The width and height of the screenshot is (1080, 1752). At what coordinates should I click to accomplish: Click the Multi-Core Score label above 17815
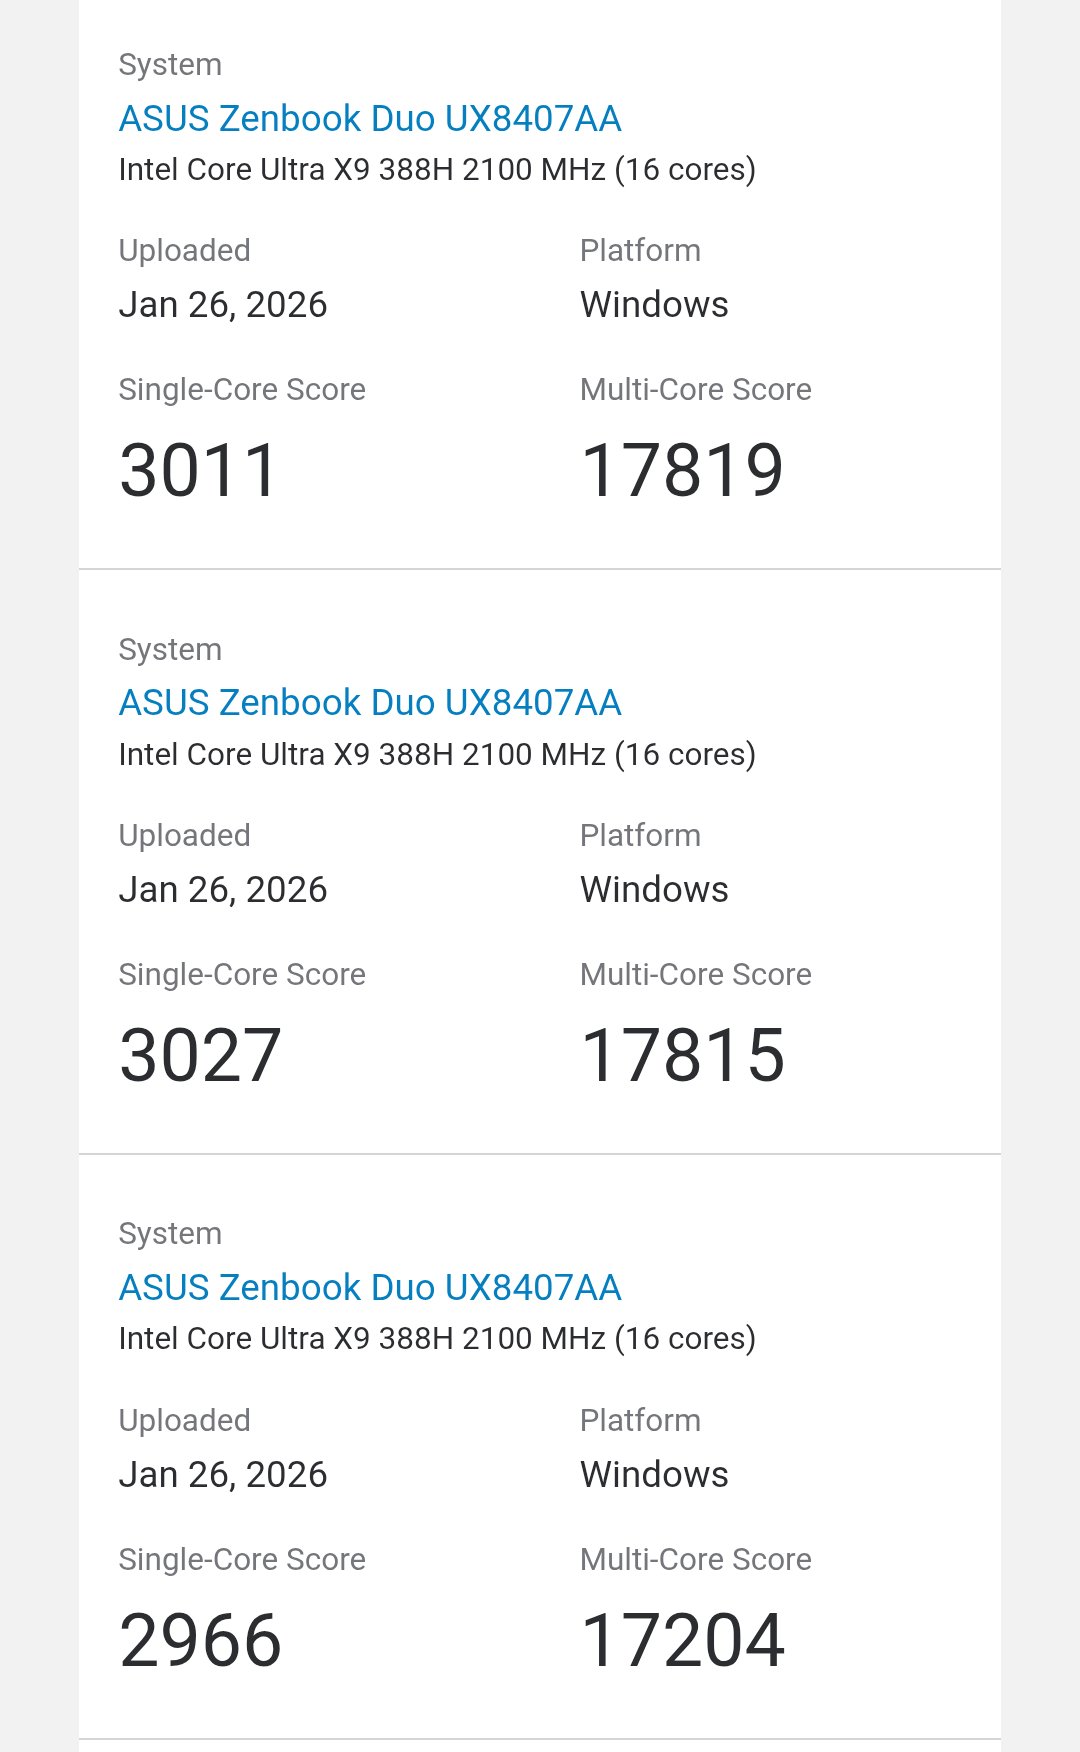[x=695, y=975]
